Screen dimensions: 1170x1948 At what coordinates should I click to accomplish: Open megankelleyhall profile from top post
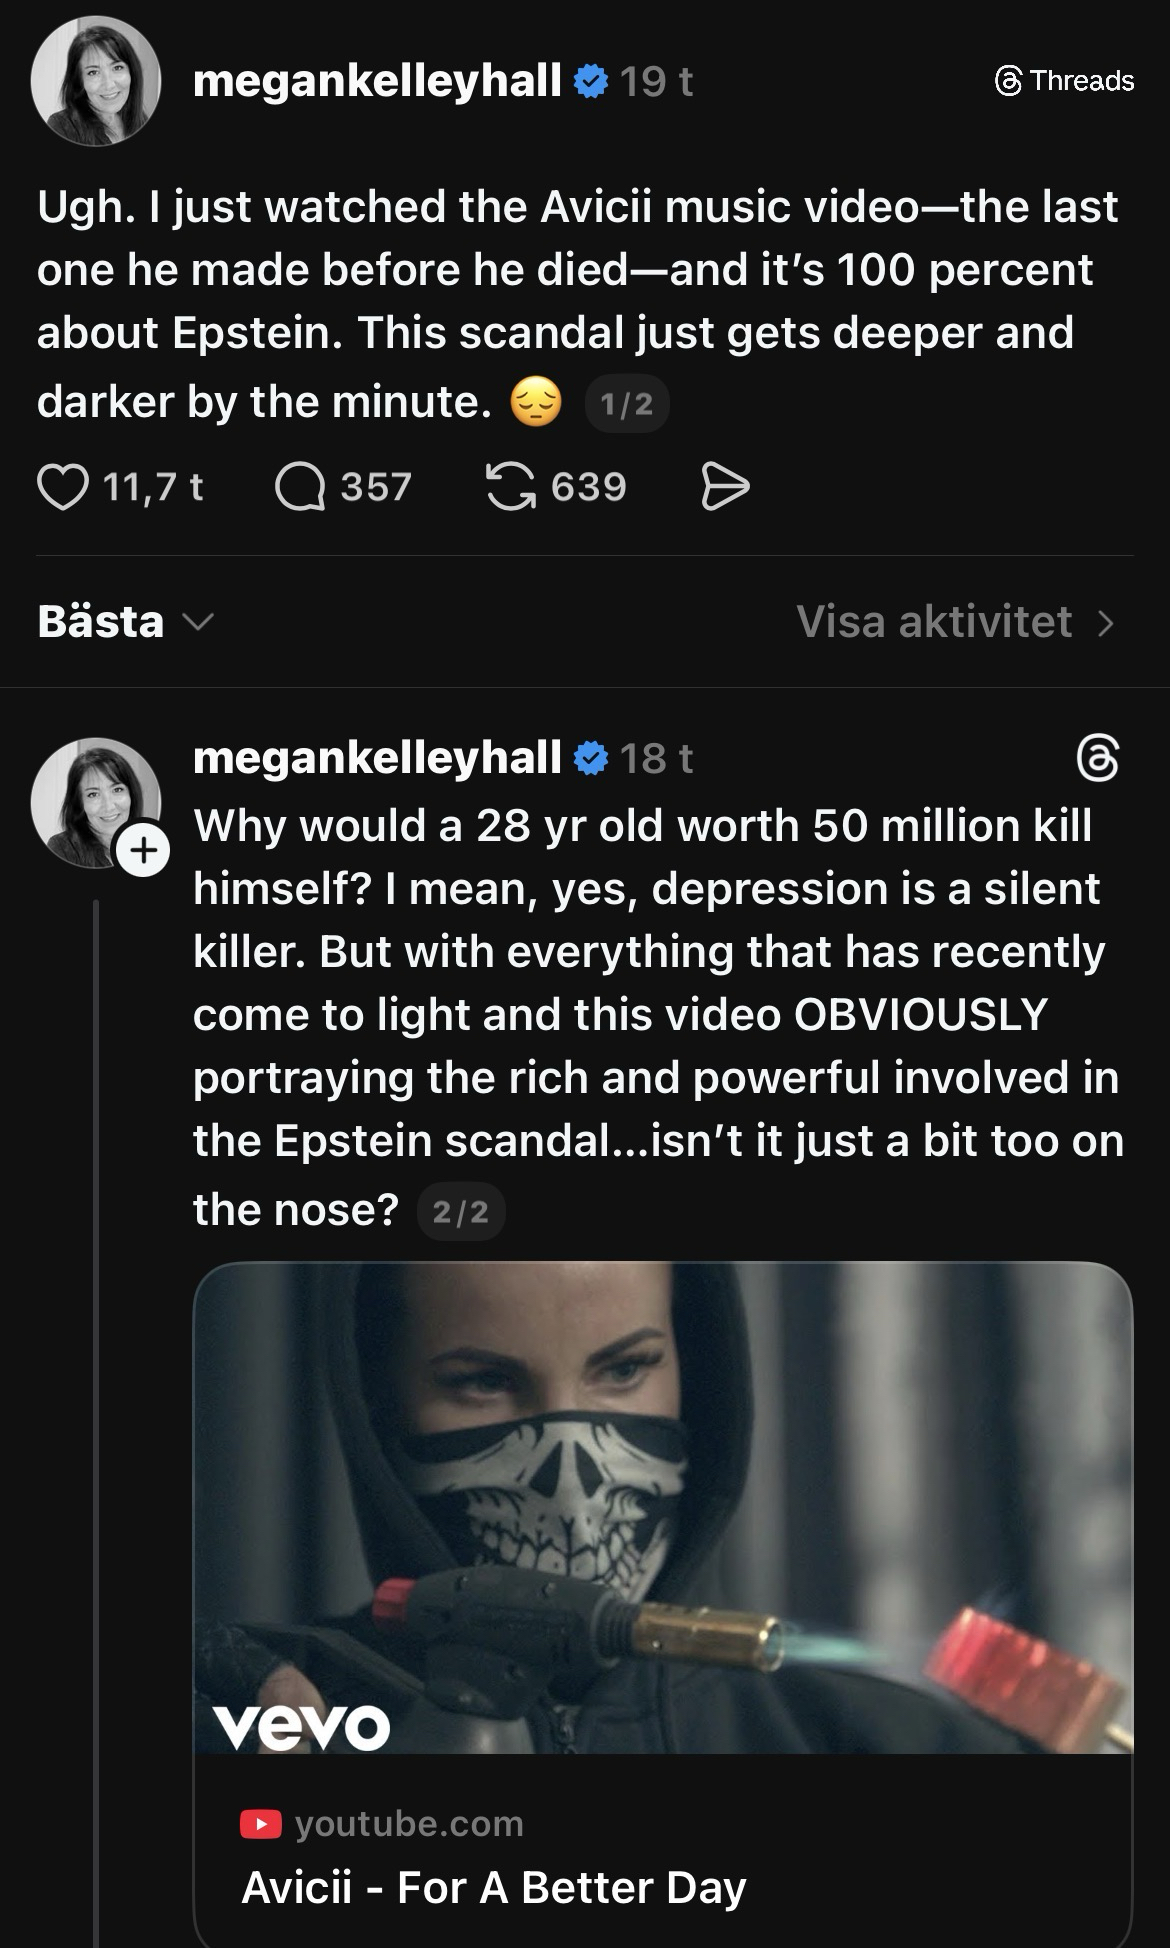pos(377,81)
